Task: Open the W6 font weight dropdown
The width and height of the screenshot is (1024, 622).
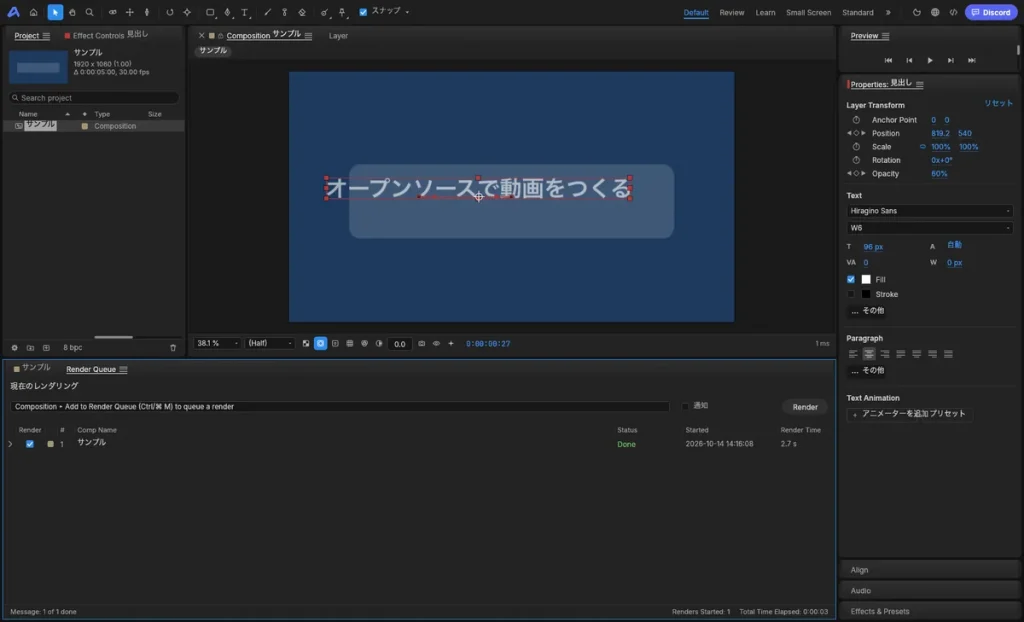Action: (x=929, y=228)
